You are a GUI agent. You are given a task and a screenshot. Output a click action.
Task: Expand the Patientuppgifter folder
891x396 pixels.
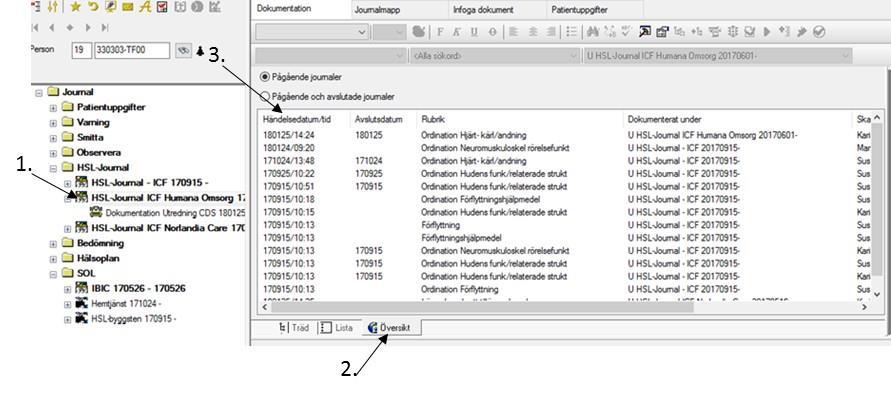point(53,107)
